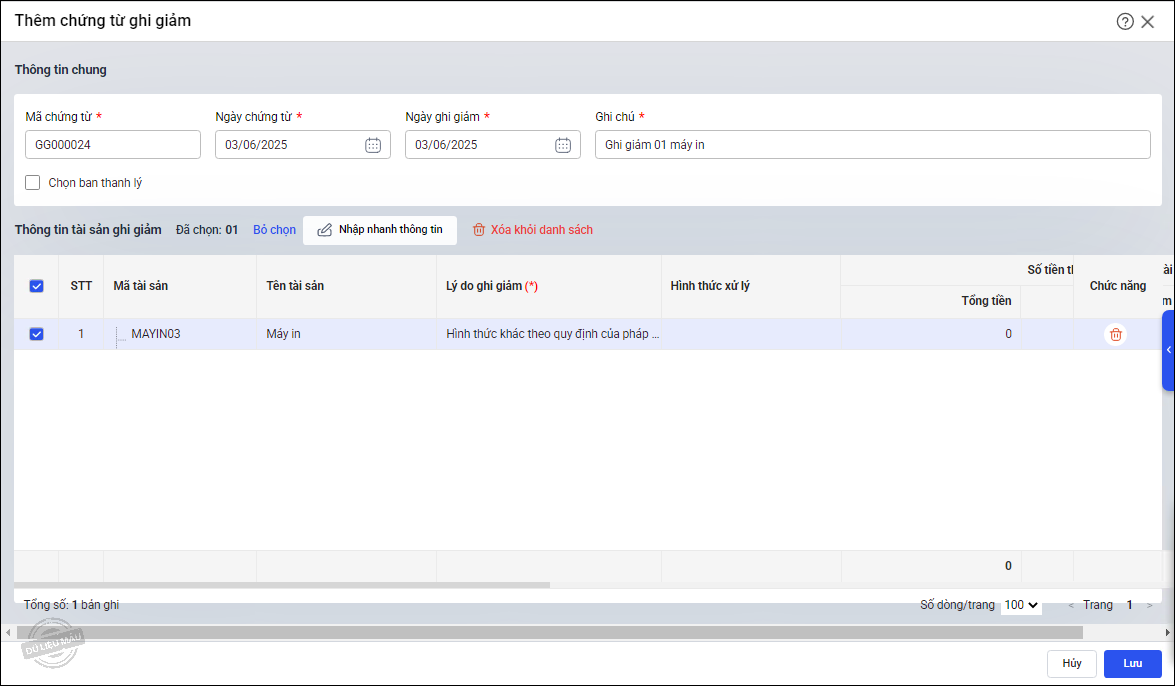Image resolution: width=1175 pixels, height=686 pixels.
Task: Click the Hình thức xử lý cell for MAYIN03
Action: 751,334
